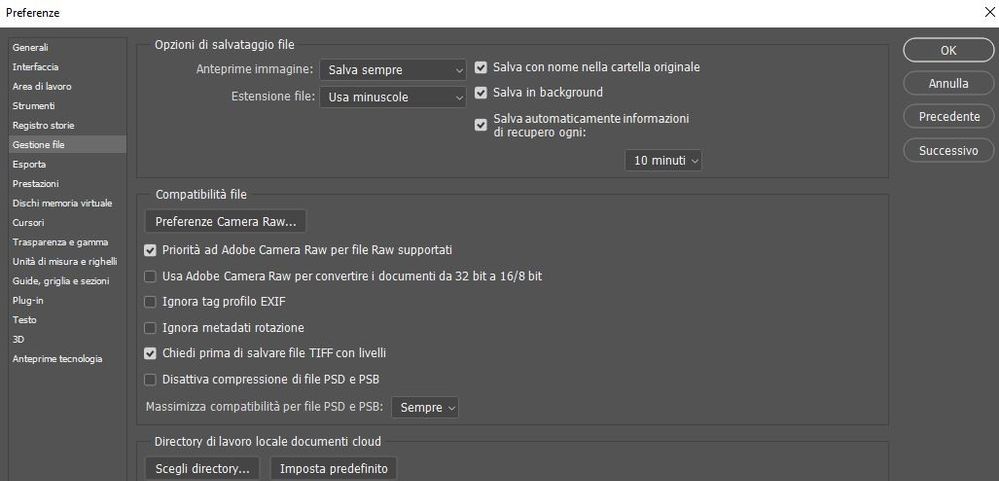Select Cursori in the sidebar
The width and height of the screenshot is (999, 481).
(67, 222)
